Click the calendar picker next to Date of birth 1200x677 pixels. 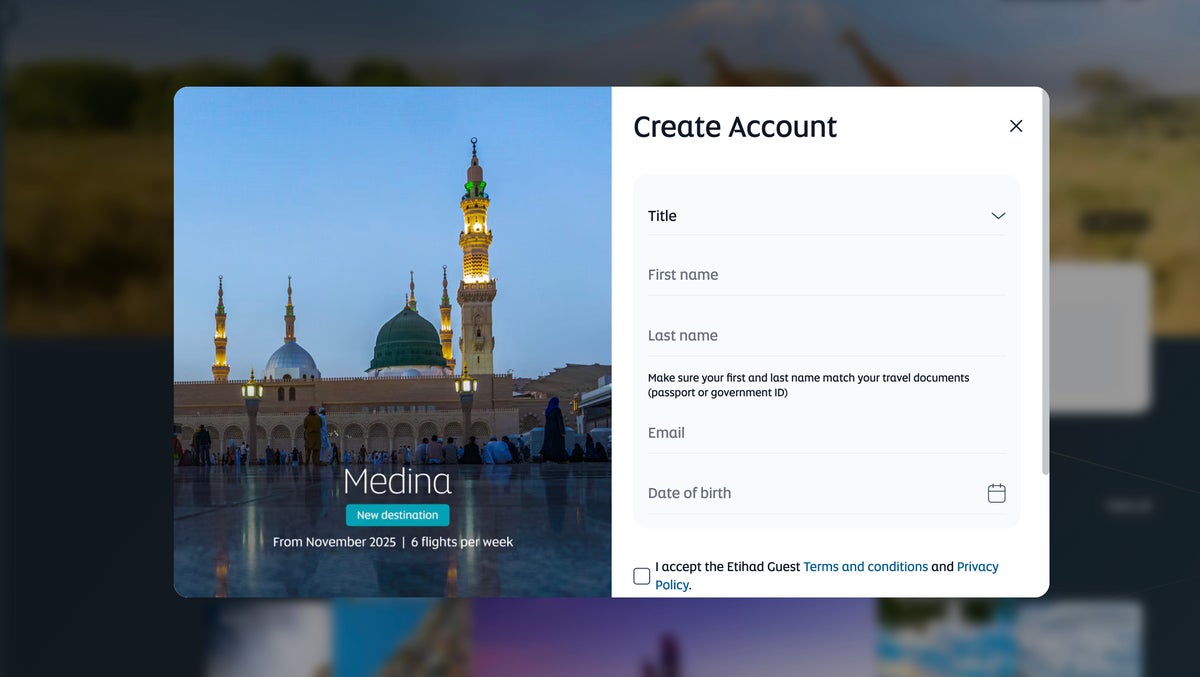pos(996,492)
